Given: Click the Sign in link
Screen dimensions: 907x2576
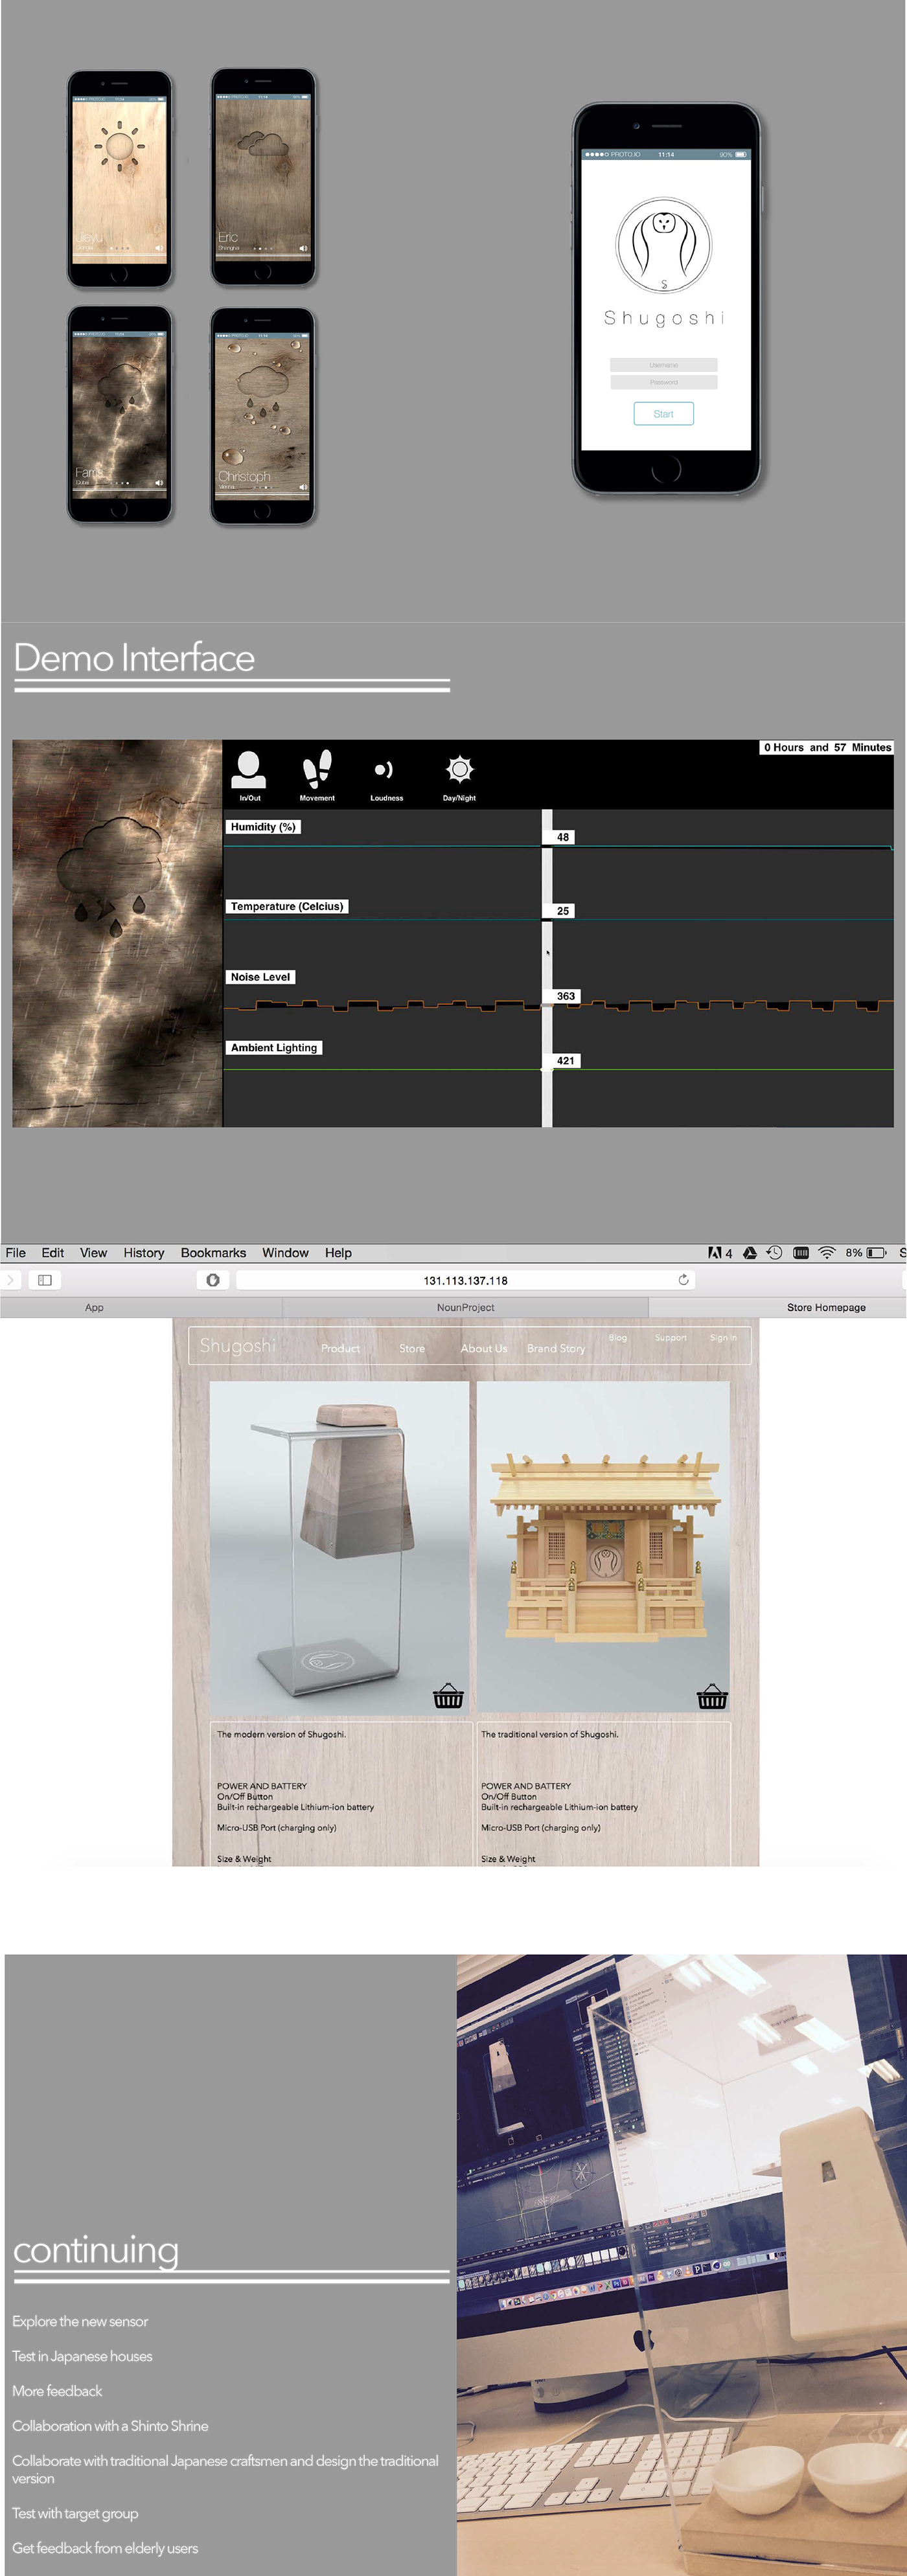Looking at the screenshot, I should (722, 1338).
